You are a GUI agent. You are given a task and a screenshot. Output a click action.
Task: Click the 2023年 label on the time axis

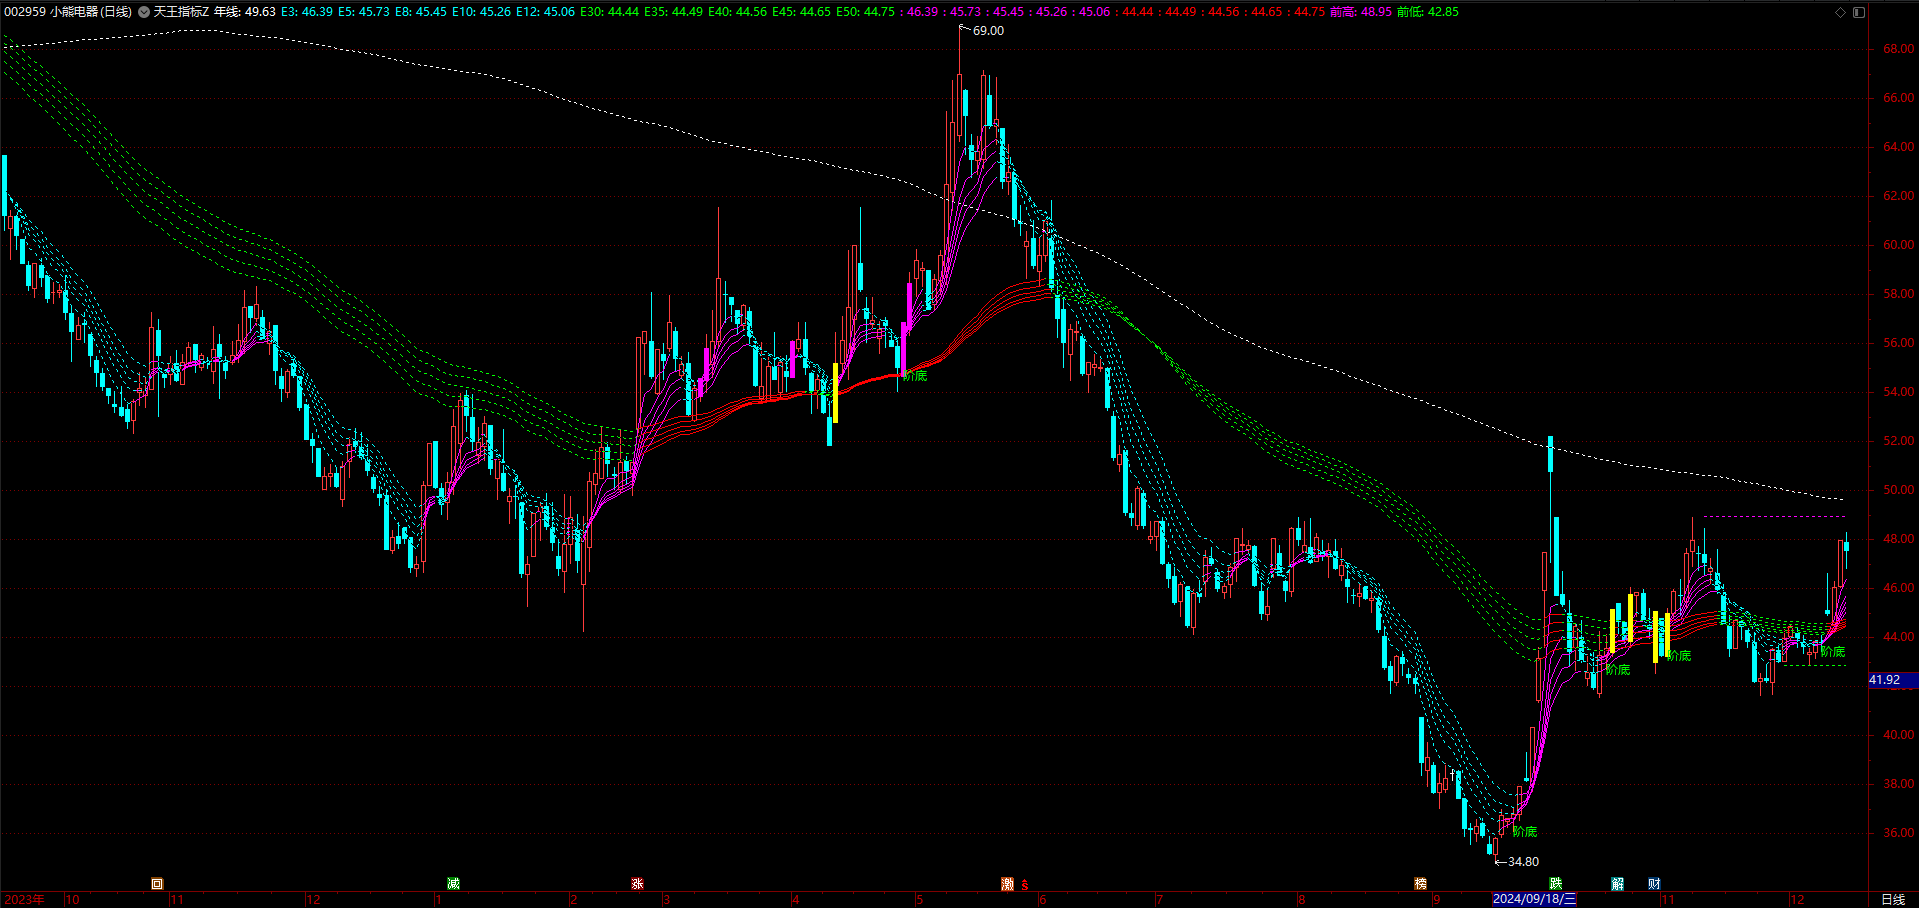coord(24,899)
